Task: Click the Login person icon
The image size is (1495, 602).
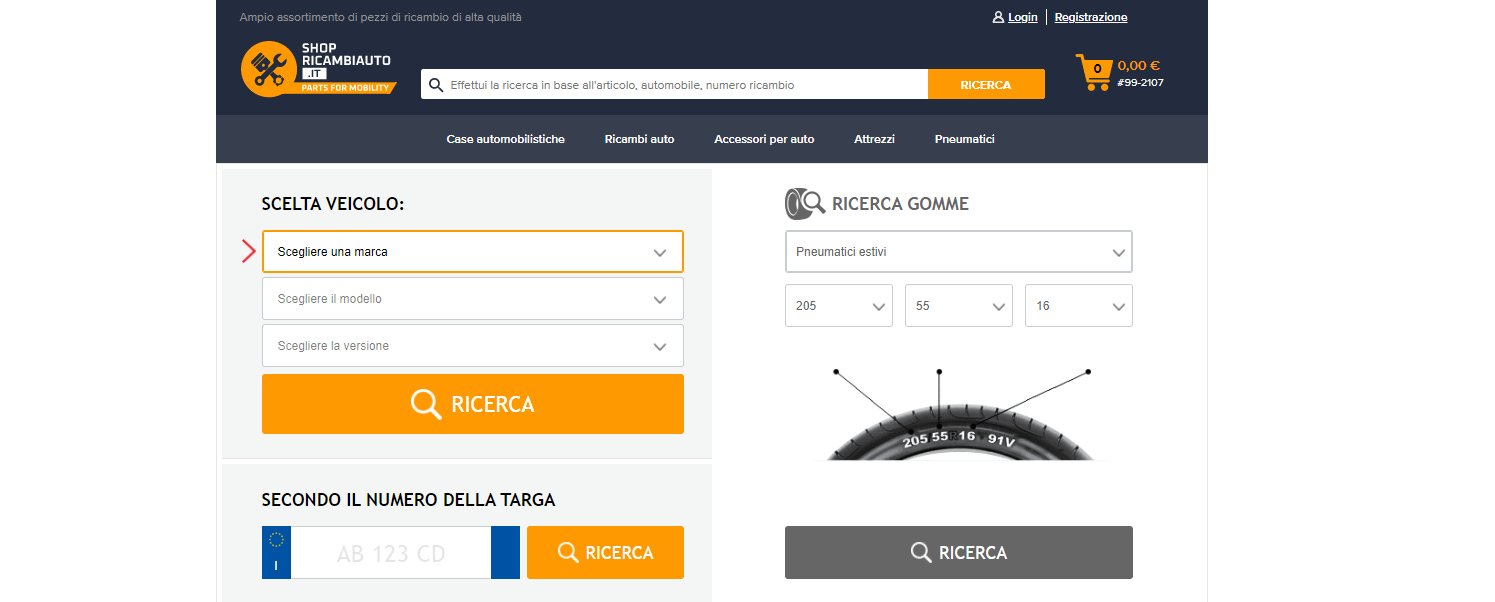Action: point(997,17)
